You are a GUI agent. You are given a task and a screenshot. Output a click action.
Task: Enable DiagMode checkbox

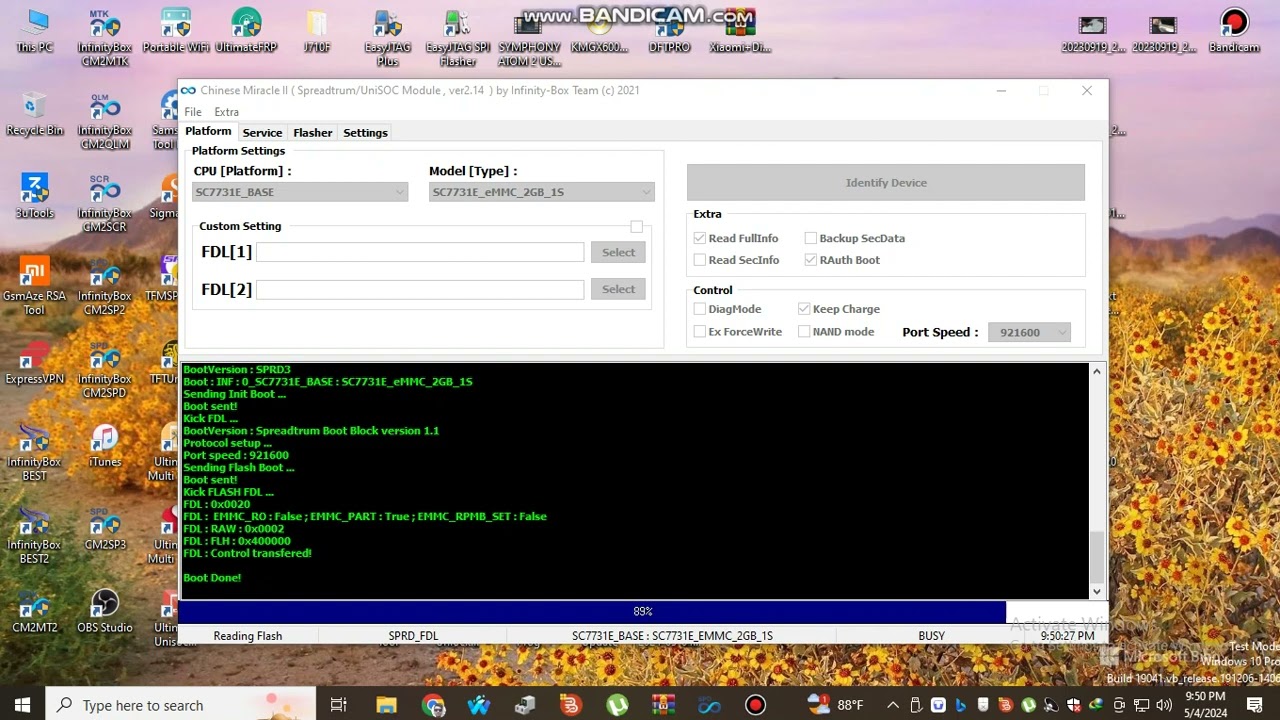point(700,309)
